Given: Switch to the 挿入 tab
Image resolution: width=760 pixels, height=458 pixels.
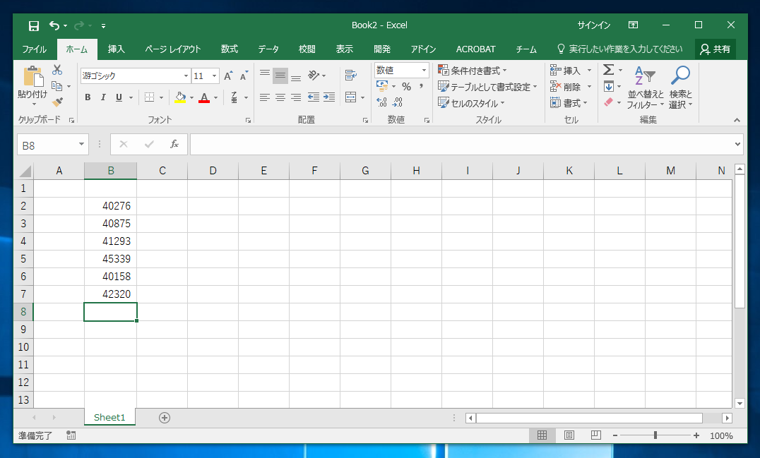Looking at the screenshot, I should 116,49.
